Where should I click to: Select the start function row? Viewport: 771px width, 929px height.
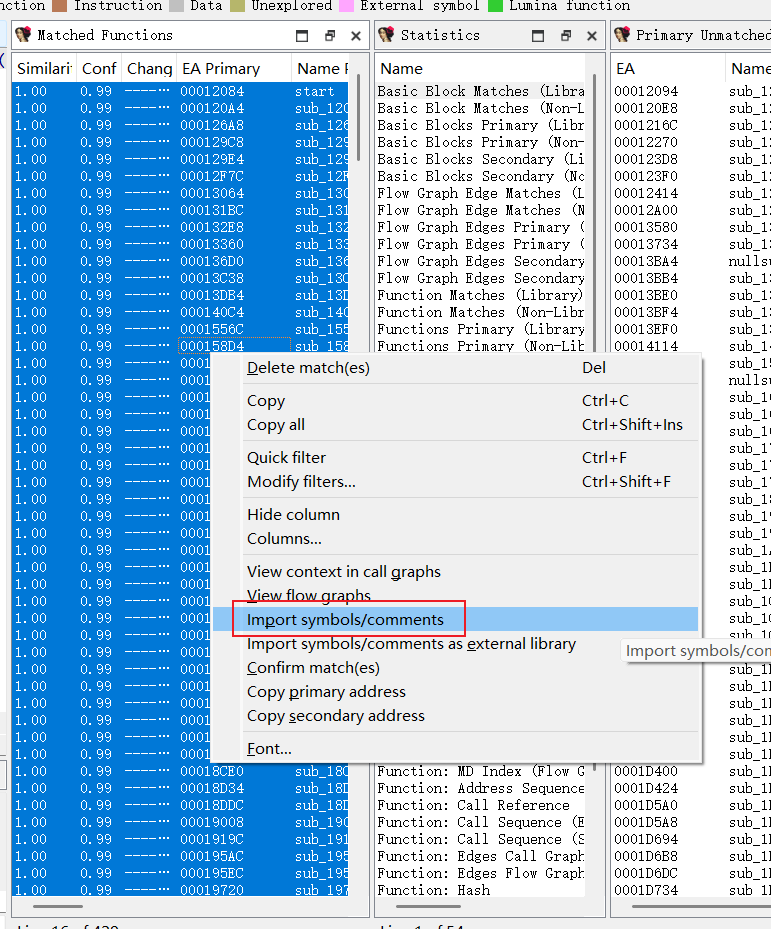pos(180,91)
